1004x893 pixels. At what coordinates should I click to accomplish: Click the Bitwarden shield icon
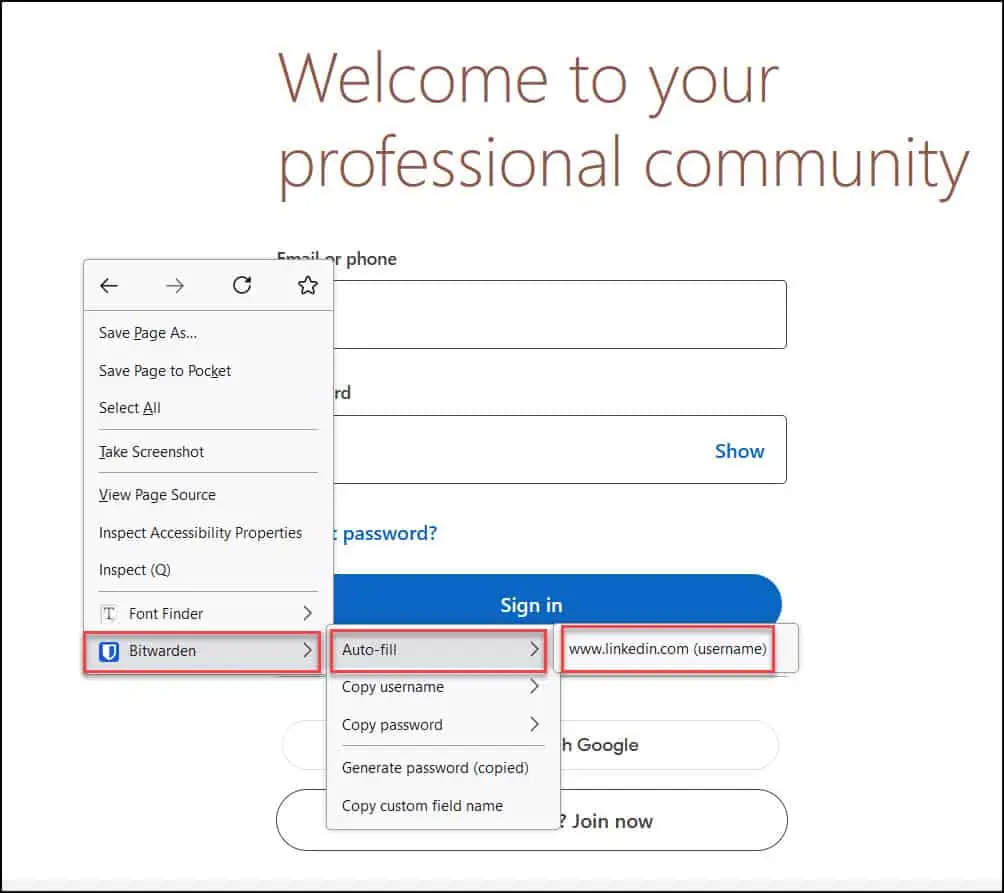[109, 651]
